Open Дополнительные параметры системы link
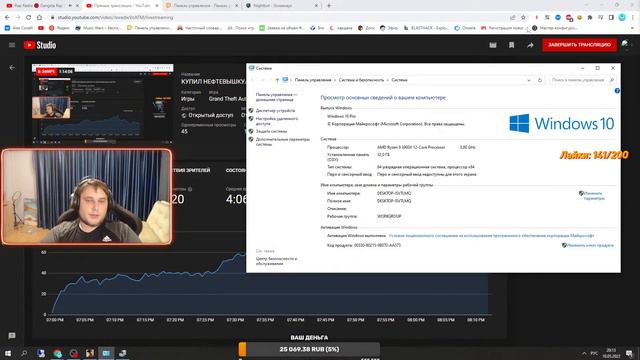This screenshot has width=640, height=360. coord(282,142)
